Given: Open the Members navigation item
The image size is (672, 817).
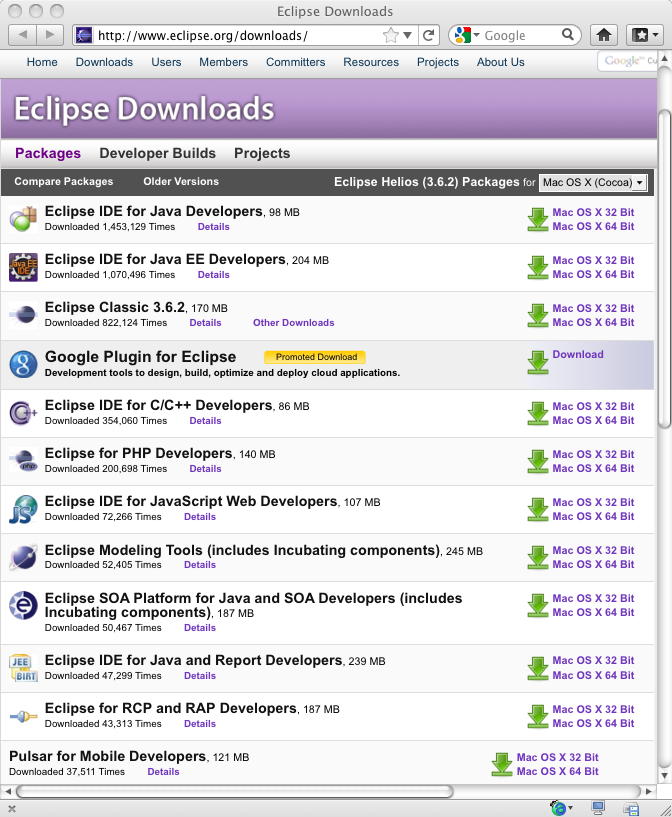Looking at the screenshot, I should click(x=223, y=62).
